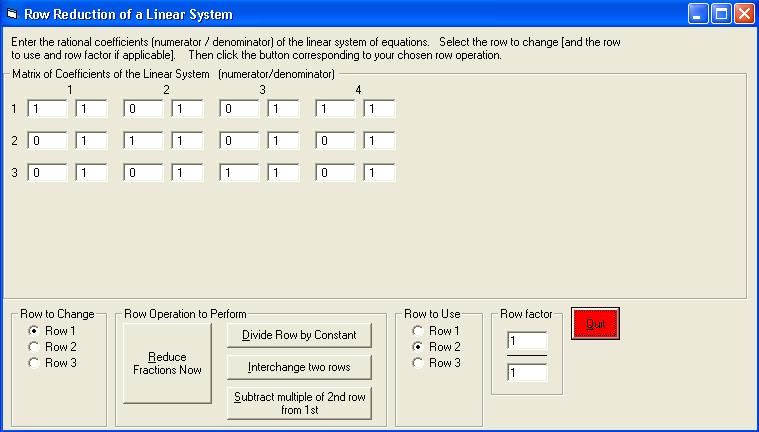Click row 3 column 1 numerator field
Viewport: 759px width, 432px height.
click(47, 173)
